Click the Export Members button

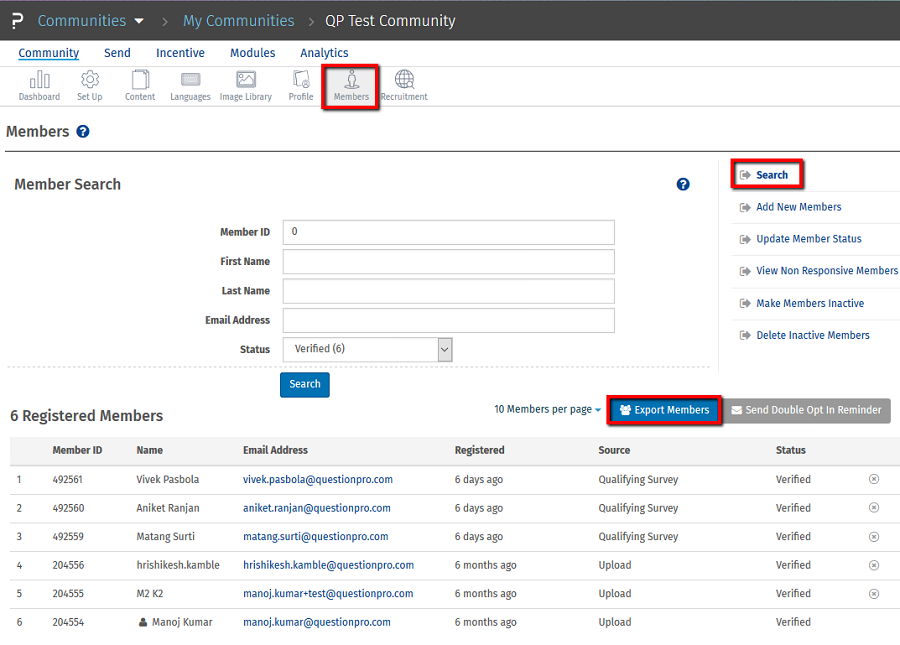[x=664, y=410]
